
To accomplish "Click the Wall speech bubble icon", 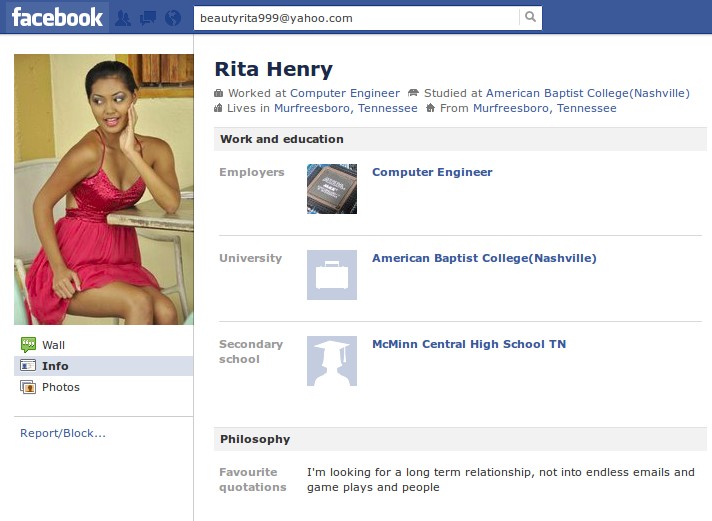I will 28,345.
